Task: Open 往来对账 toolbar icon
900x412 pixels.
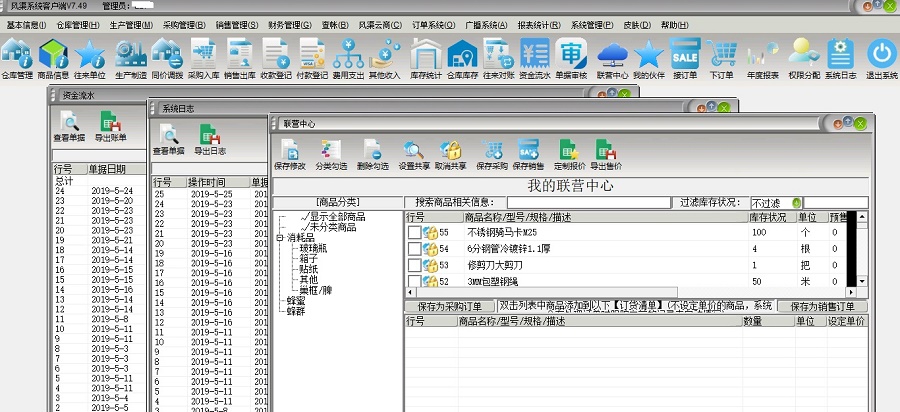Action: click(498, 59)
